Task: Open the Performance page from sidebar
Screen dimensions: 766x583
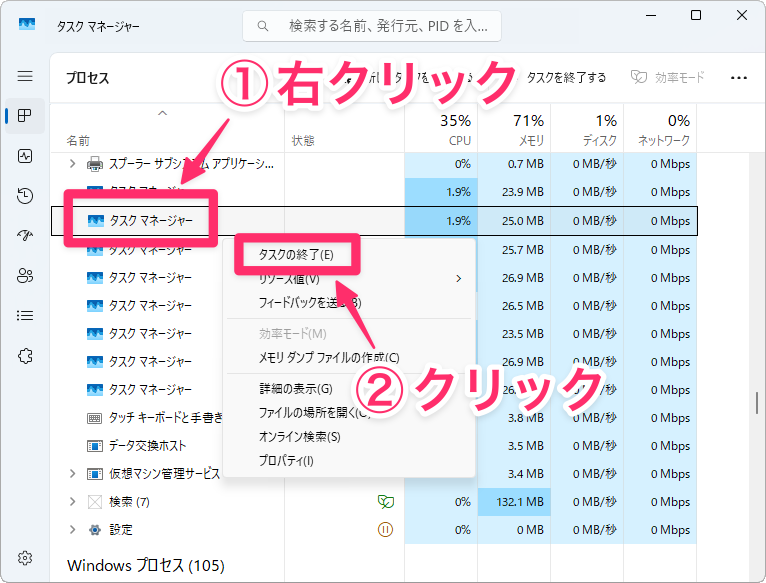Action: click(x=25, y=156)
